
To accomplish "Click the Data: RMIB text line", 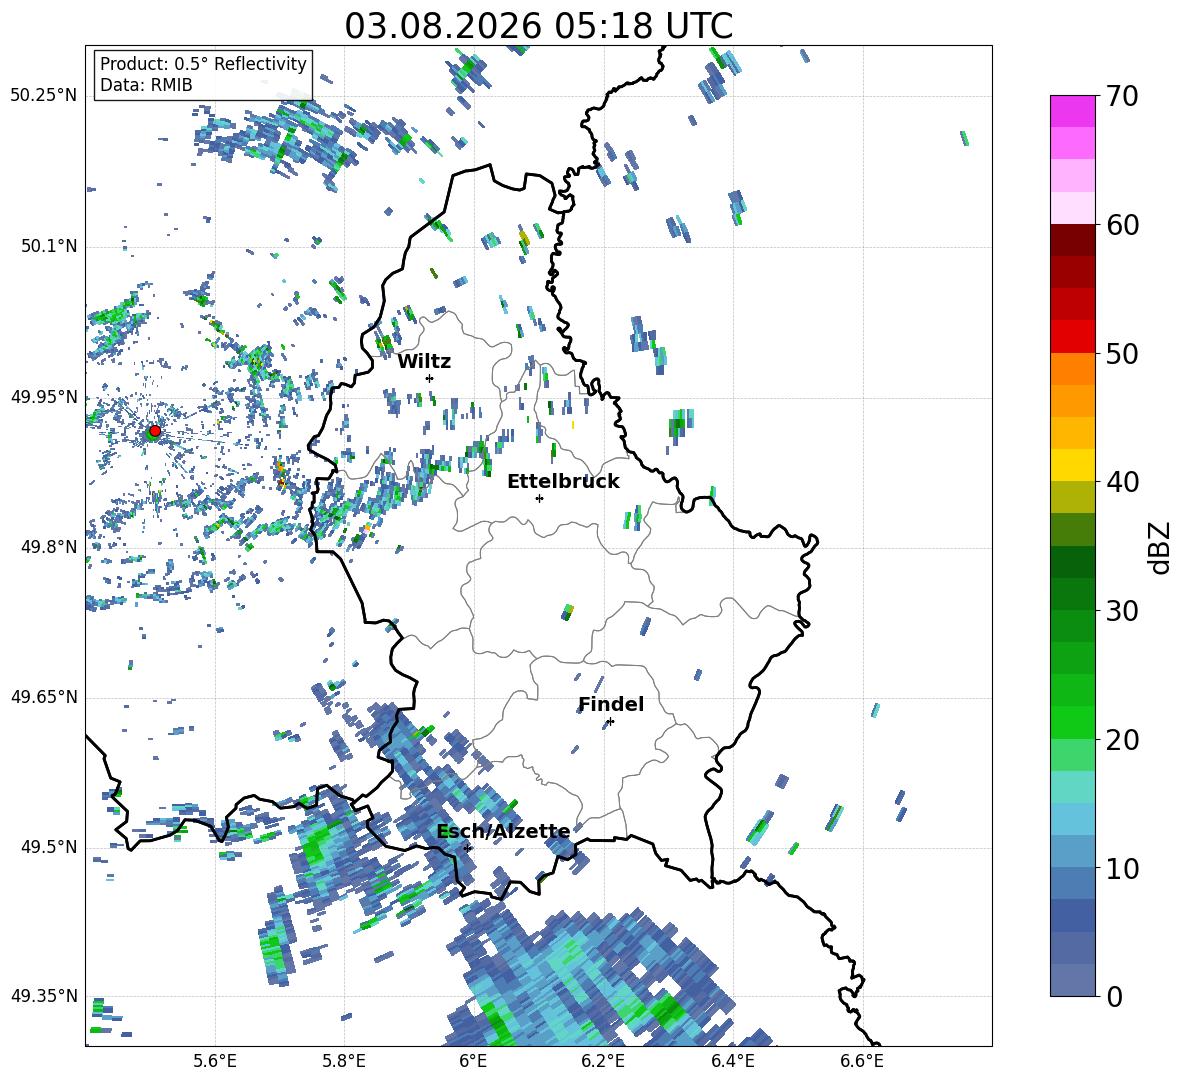I will 146,85.
